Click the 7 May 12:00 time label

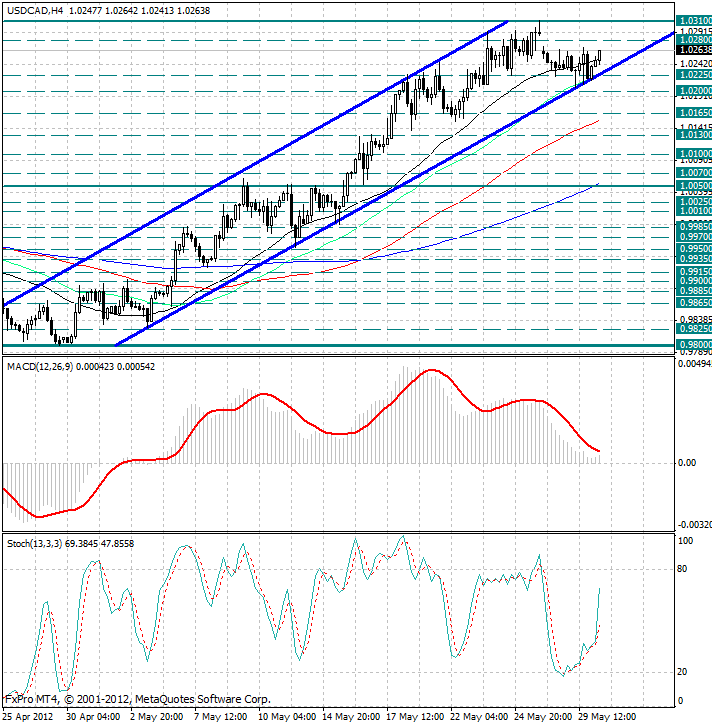221,717
